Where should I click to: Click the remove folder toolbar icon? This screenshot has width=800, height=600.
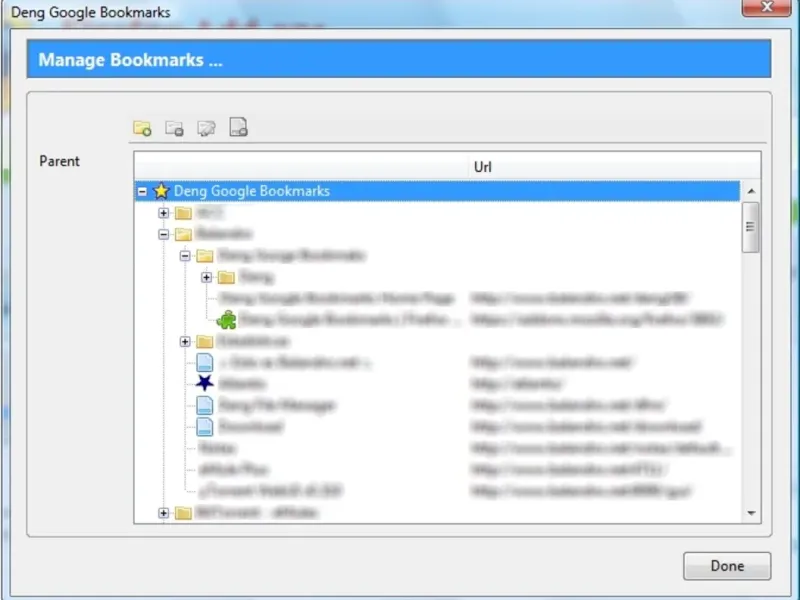click(x=174, y=128)
